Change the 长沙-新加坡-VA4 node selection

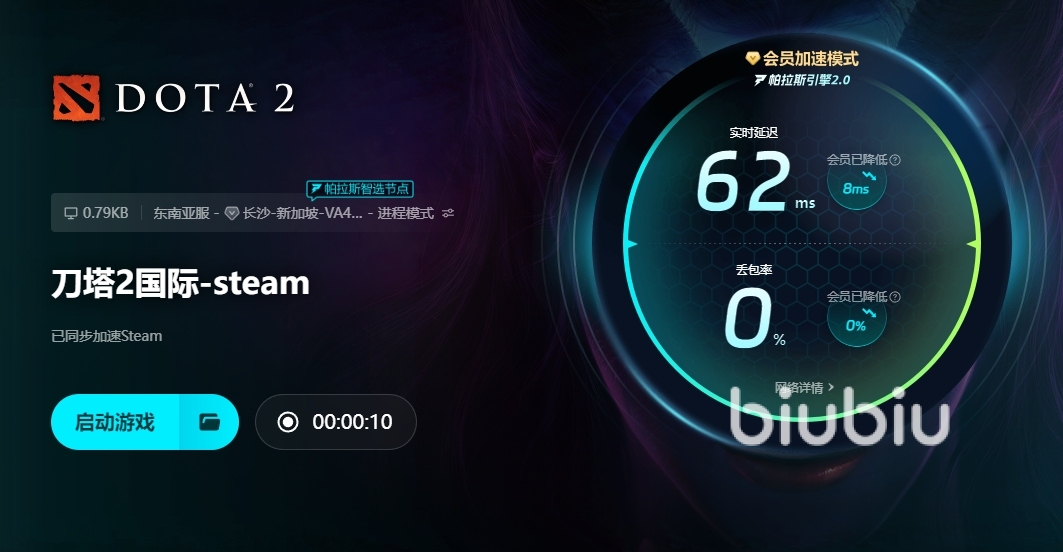pyautogui.click(x=302, y=213)
